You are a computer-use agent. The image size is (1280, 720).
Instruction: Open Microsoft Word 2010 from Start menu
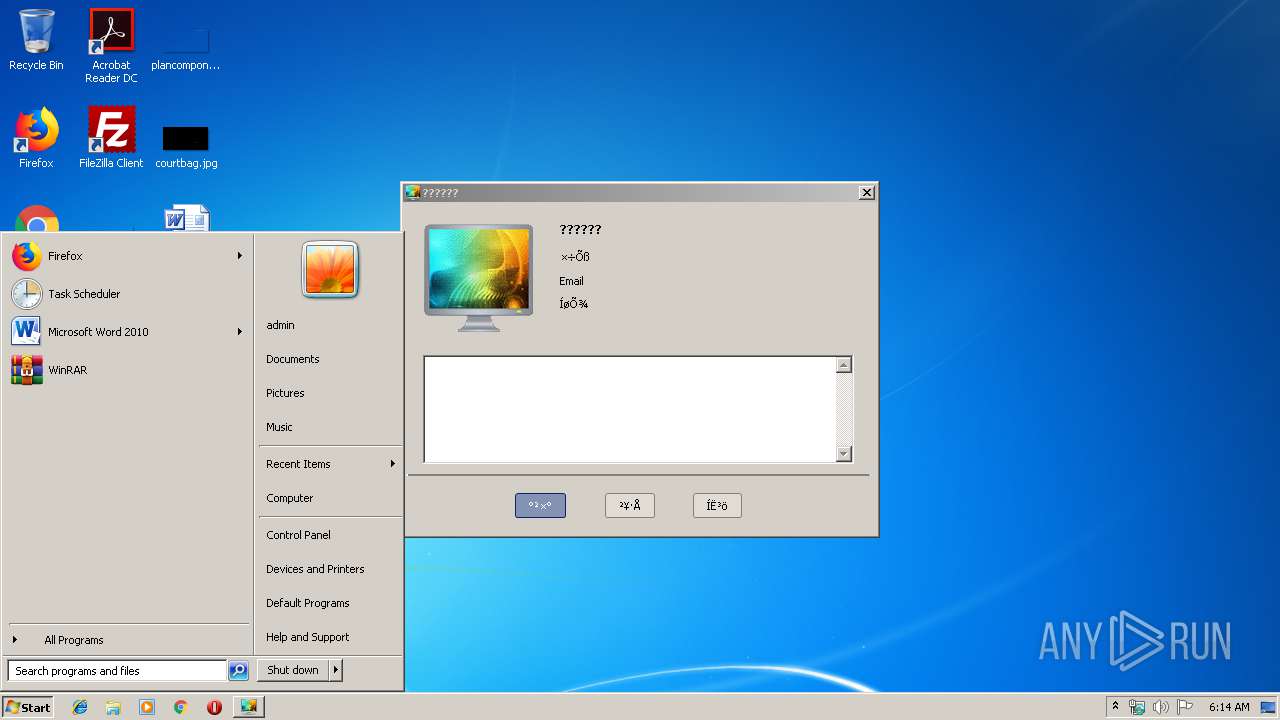126,332
